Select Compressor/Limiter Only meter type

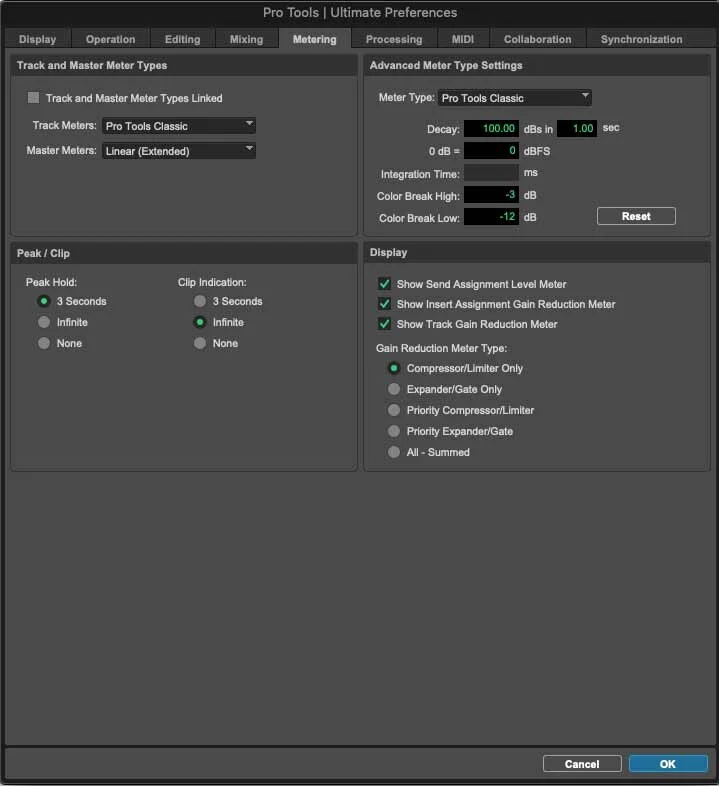pos(394,368)
